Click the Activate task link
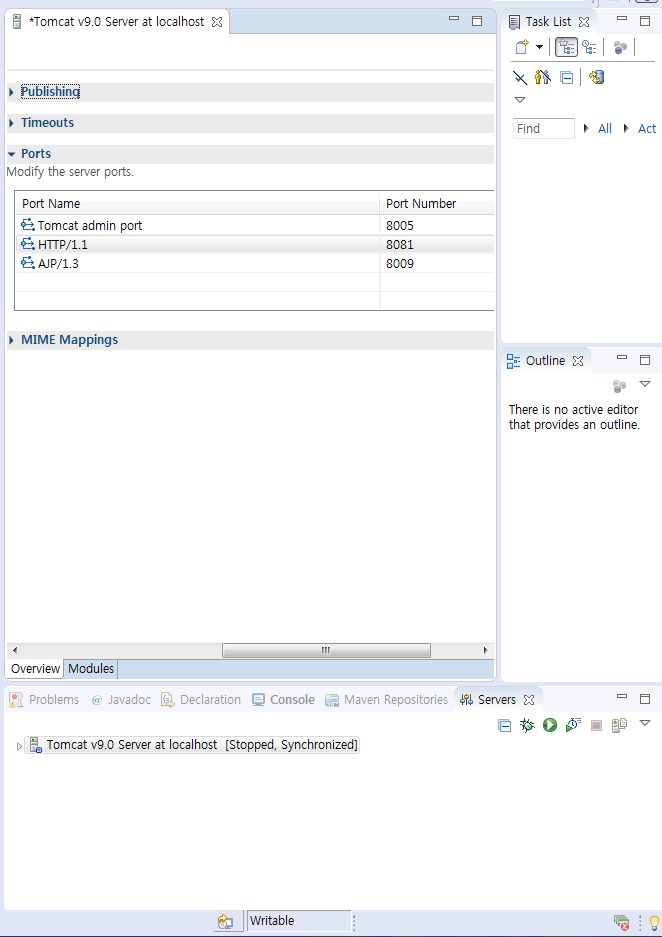Image resolution: width=662 pixels, height=937 pixels. coord(647,128)
